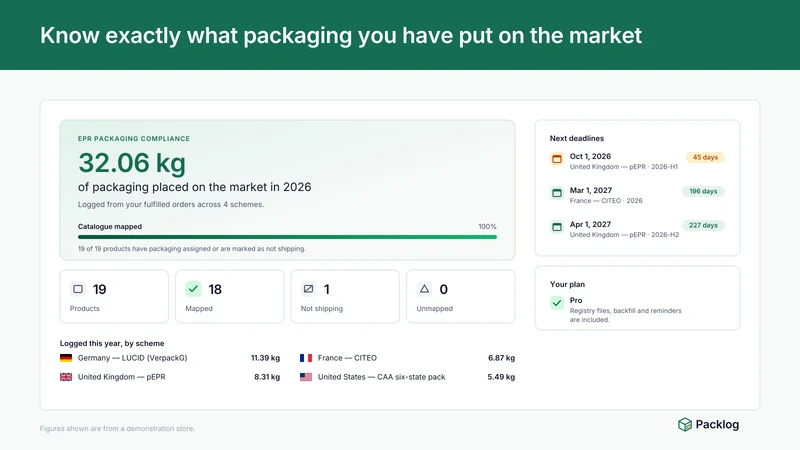
Task: Click the 196 days deadline badge
Action: point(703,191)
